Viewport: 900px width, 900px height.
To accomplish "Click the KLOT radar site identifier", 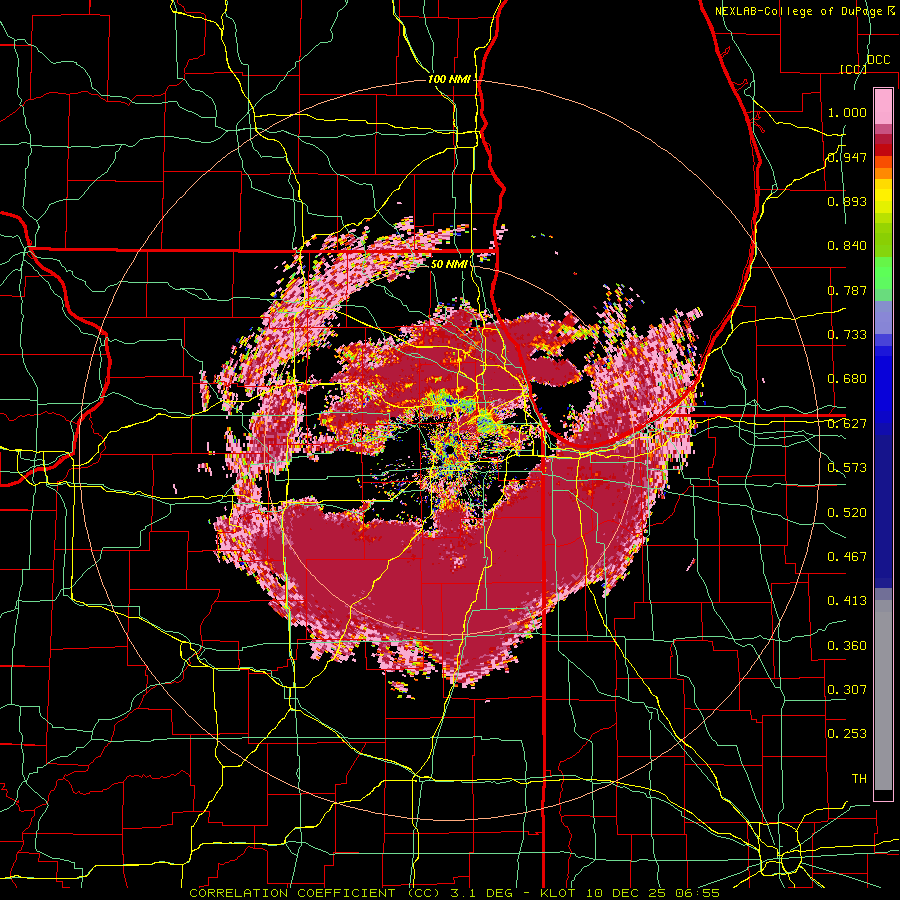I will tap(558, 893).
